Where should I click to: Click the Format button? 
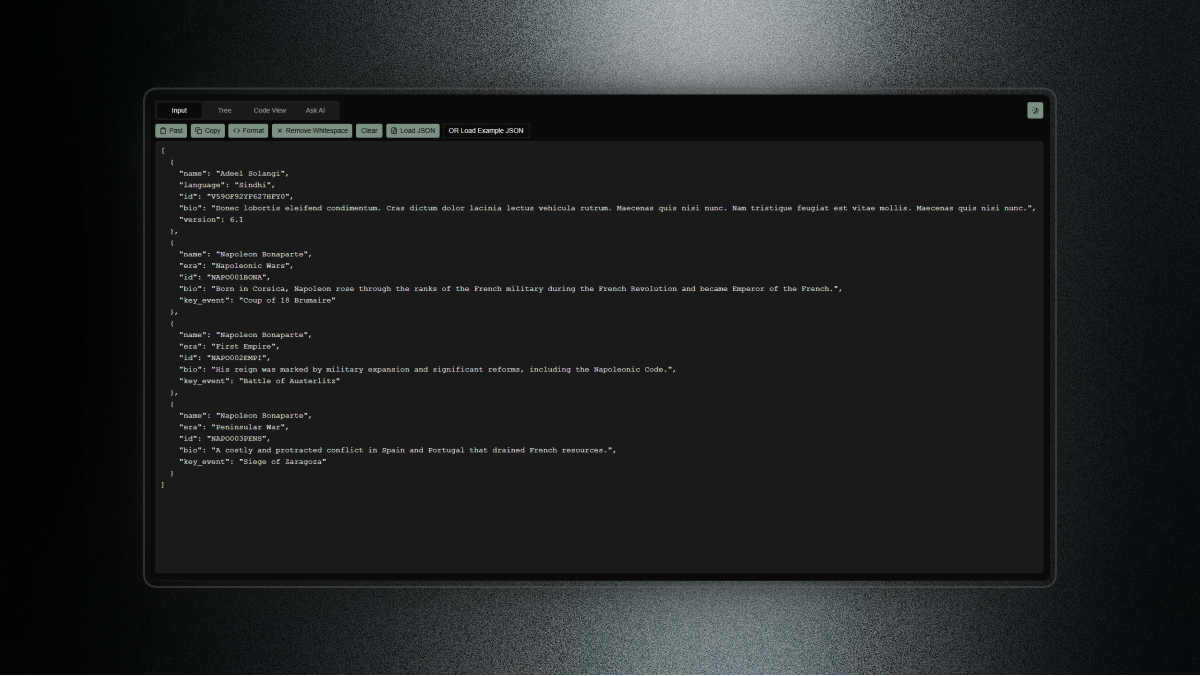pos(247,130)
